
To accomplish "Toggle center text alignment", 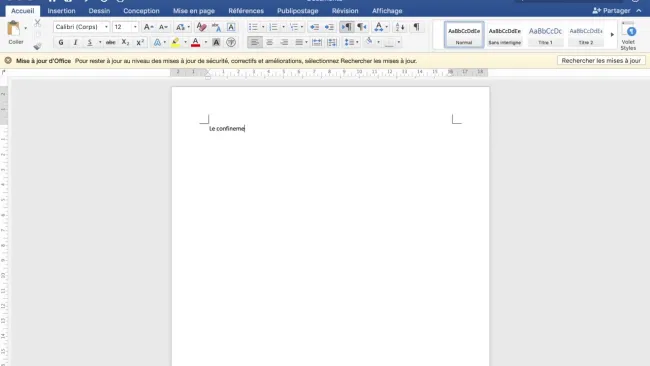I will click(x=269, y=42).
